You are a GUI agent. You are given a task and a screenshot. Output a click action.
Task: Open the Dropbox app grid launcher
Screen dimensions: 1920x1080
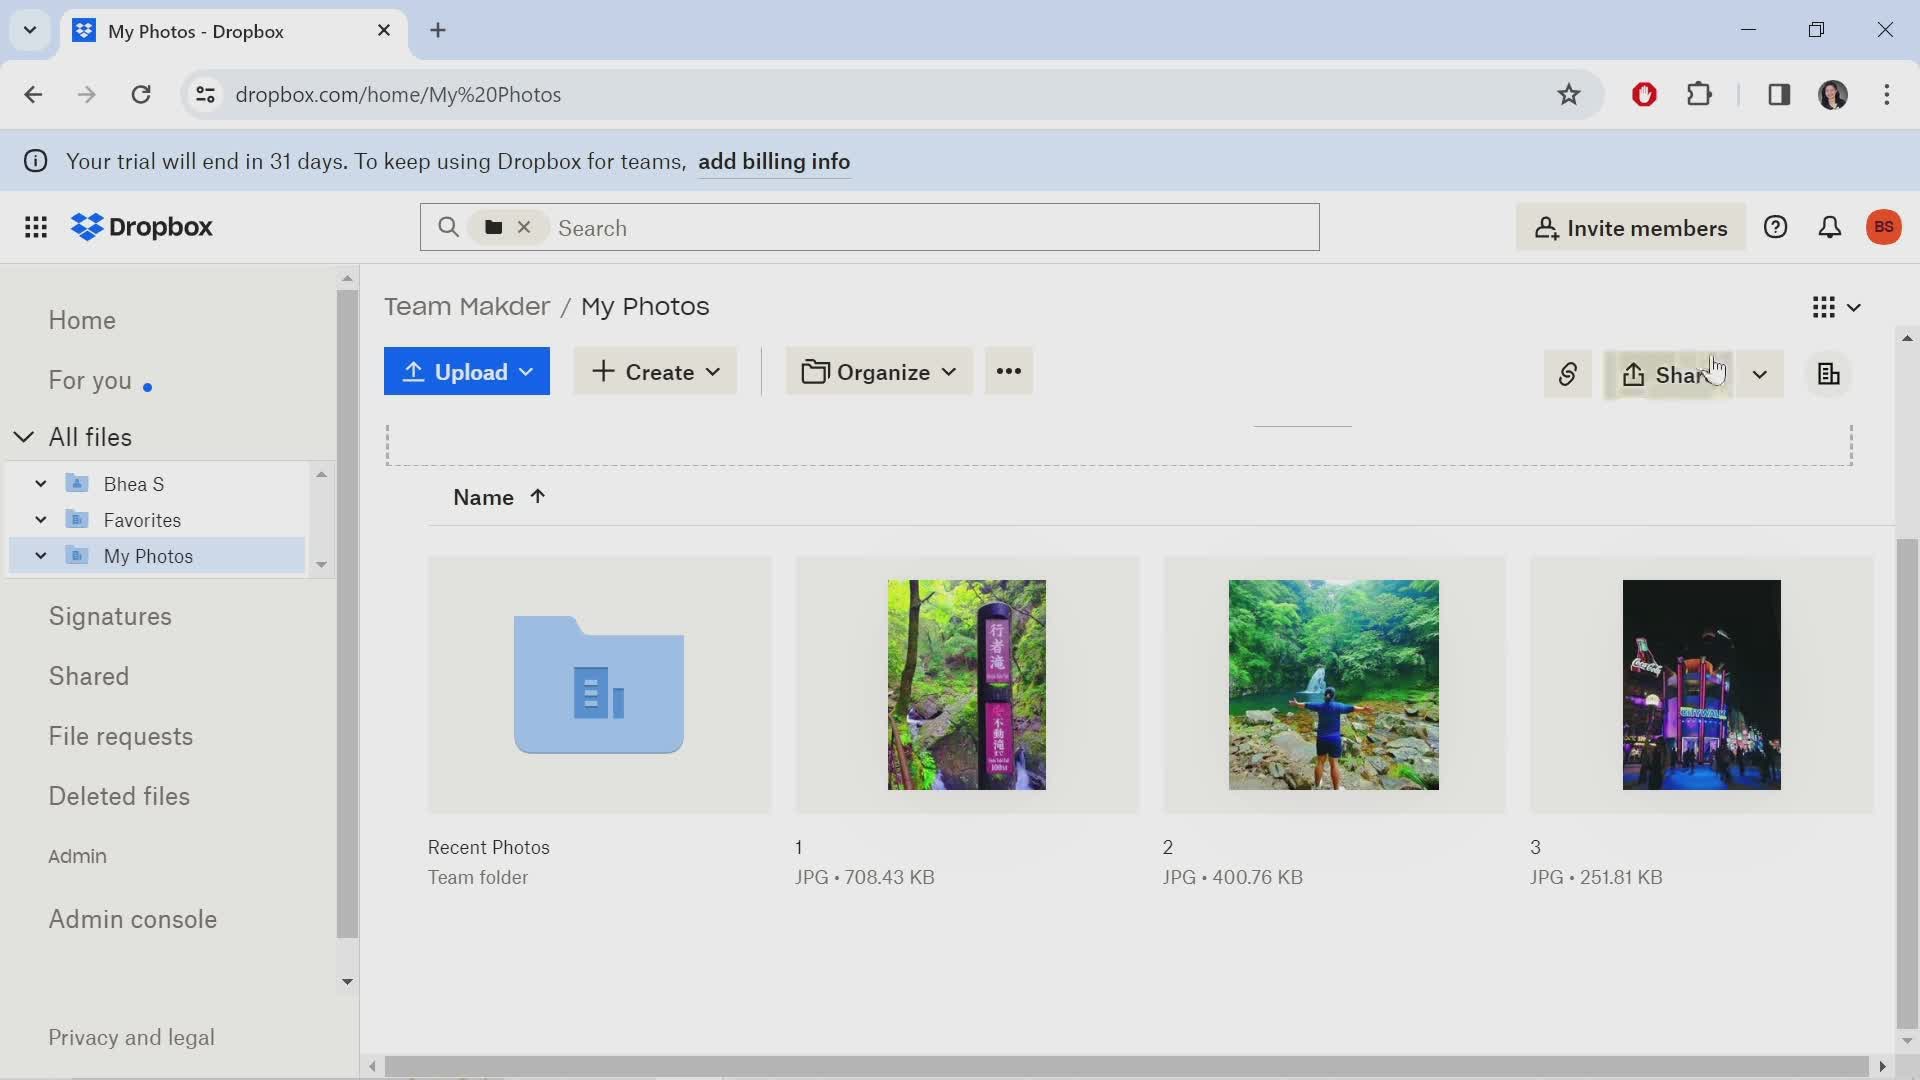[x=36, y=228]
